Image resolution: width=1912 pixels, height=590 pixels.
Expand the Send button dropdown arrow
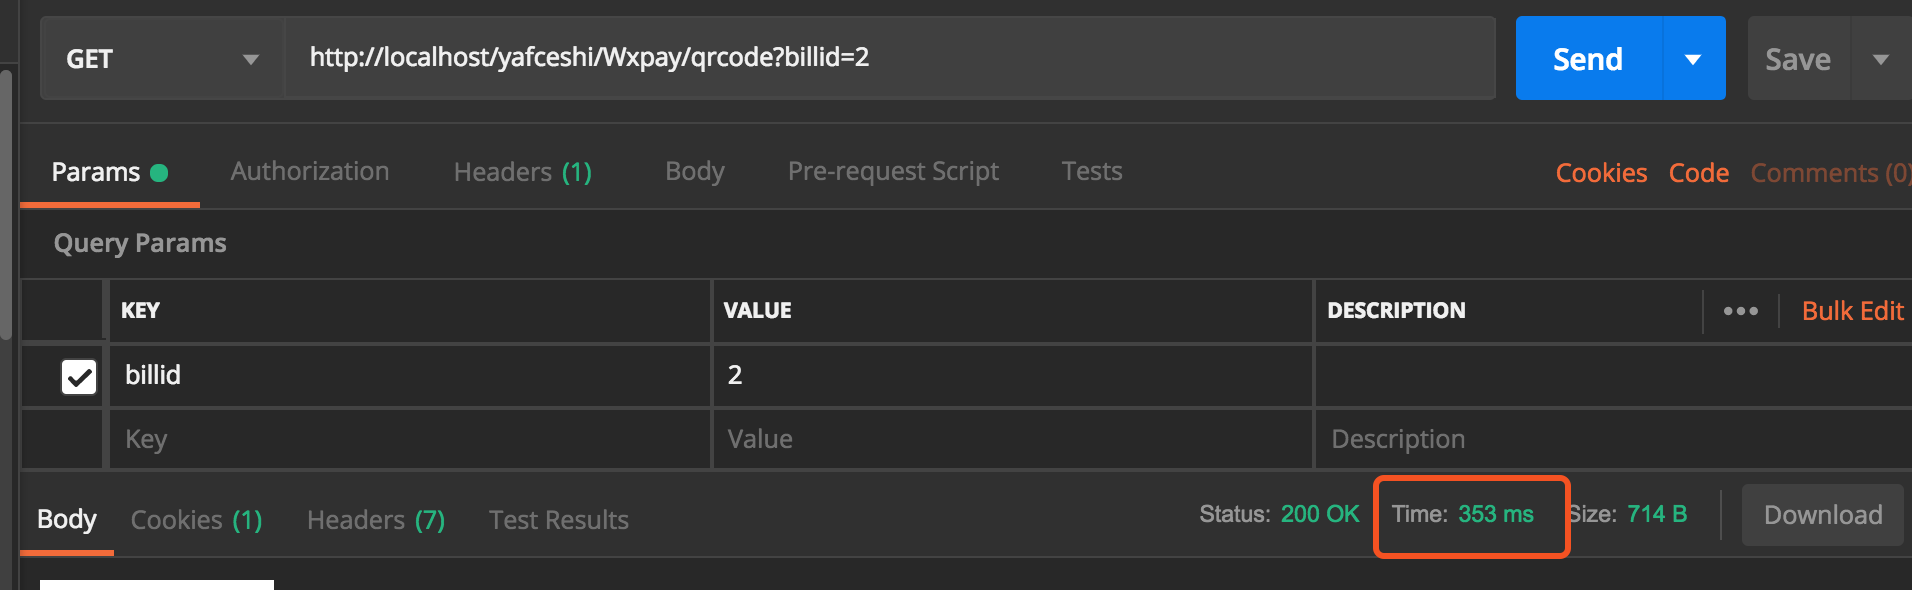pyautogui.click(x=1693, y=59)
